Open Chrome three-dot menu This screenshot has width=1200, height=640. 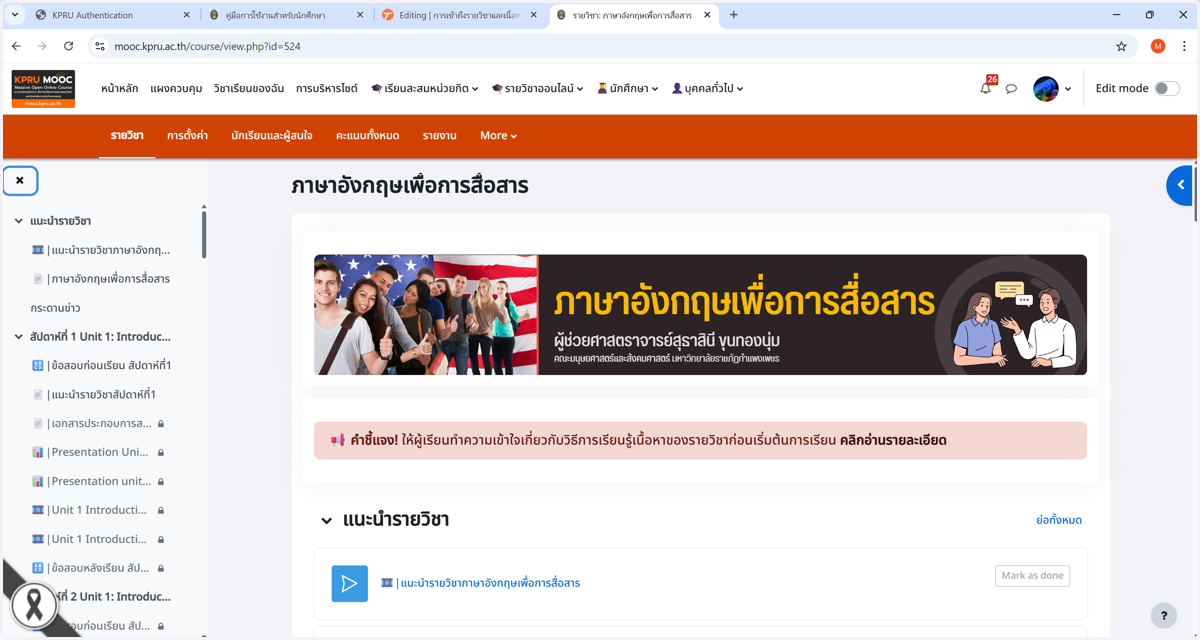click(x=1185, y=46)
